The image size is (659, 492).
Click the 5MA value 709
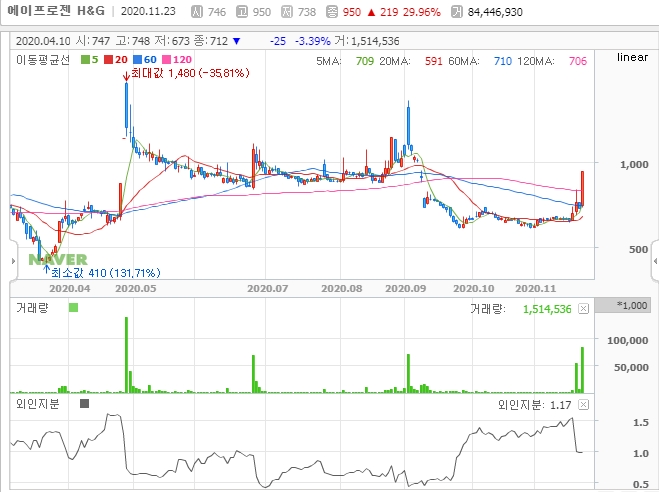coord(365,61)
